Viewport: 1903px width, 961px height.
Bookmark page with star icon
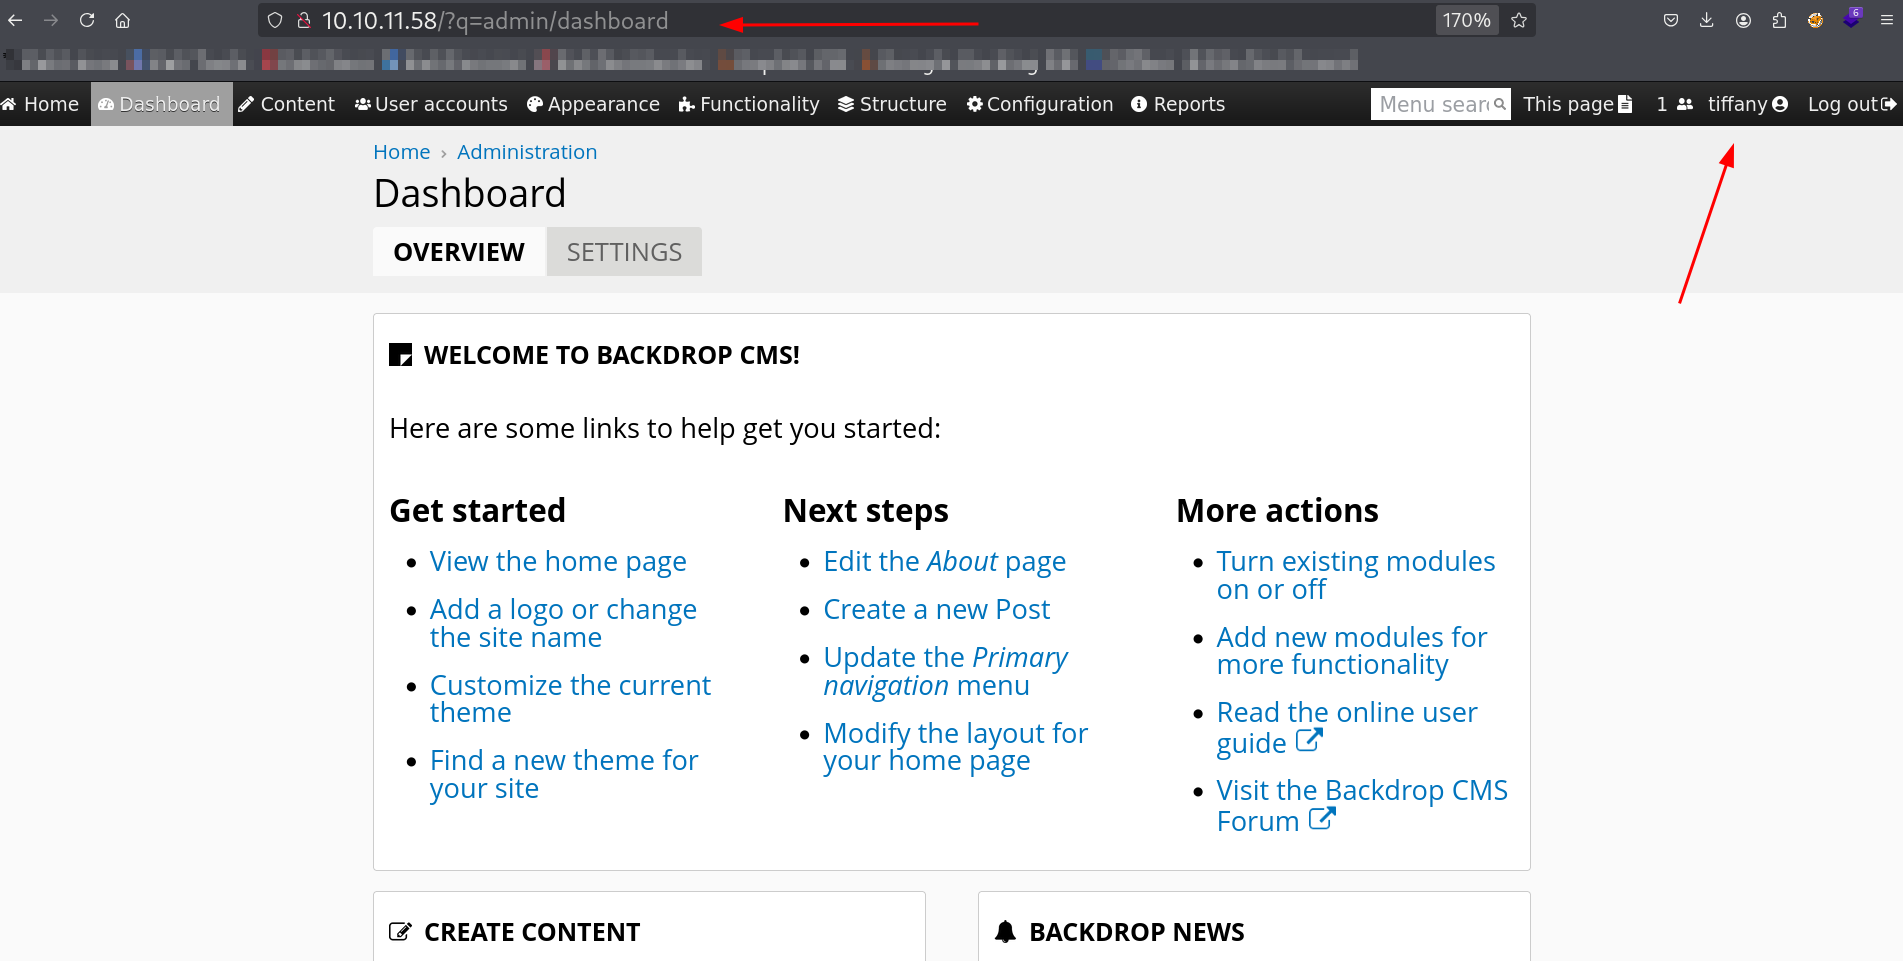[1519, 20]
